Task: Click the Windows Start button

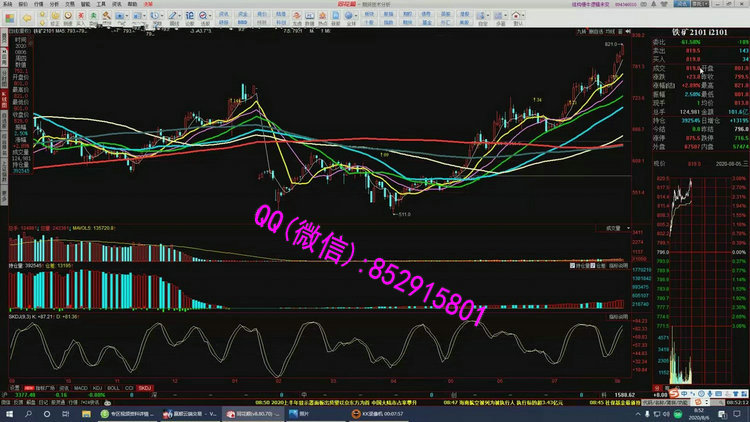Action: pos(8,412)
